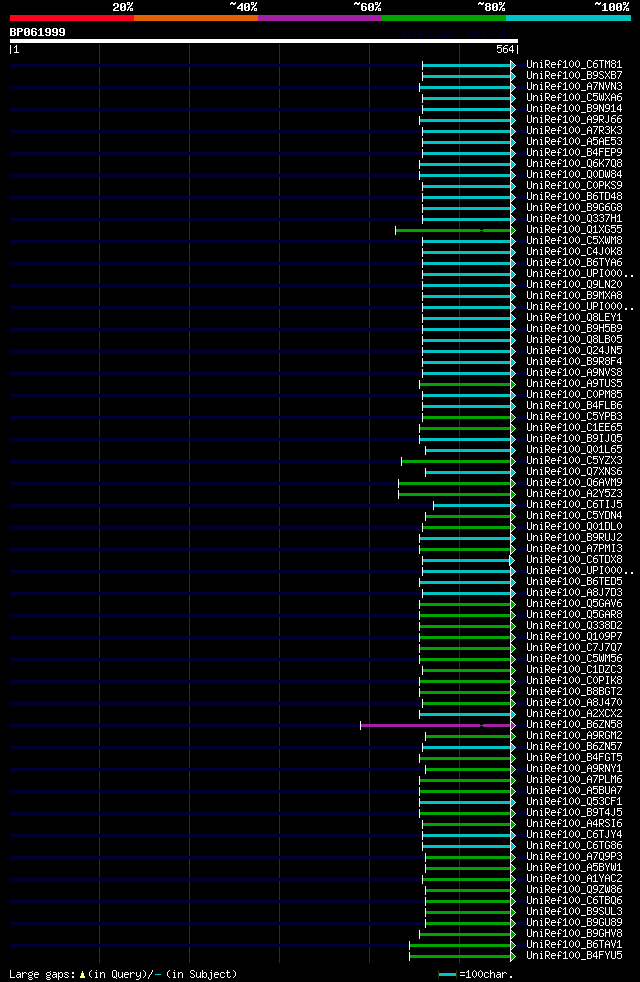Open hit UniRef100_A7NVN3
The image size is (640, 982).
tap(574, 86)
